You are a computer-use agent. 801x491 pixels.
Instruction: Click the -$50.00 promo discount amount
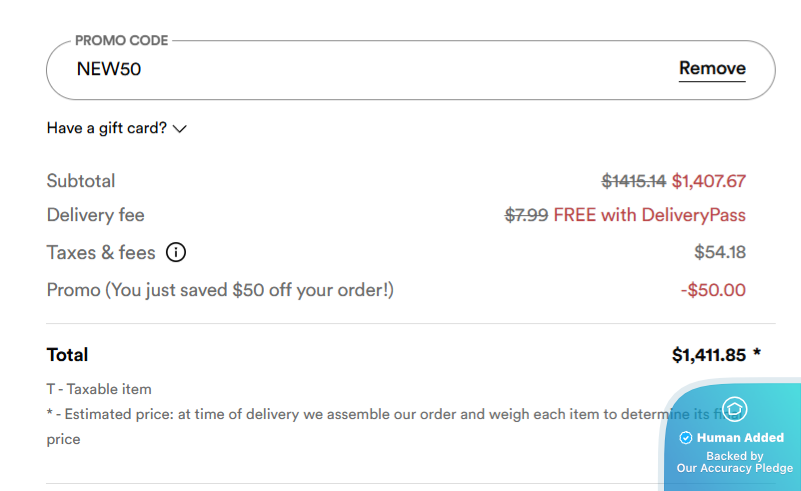(x=712, y=290)
